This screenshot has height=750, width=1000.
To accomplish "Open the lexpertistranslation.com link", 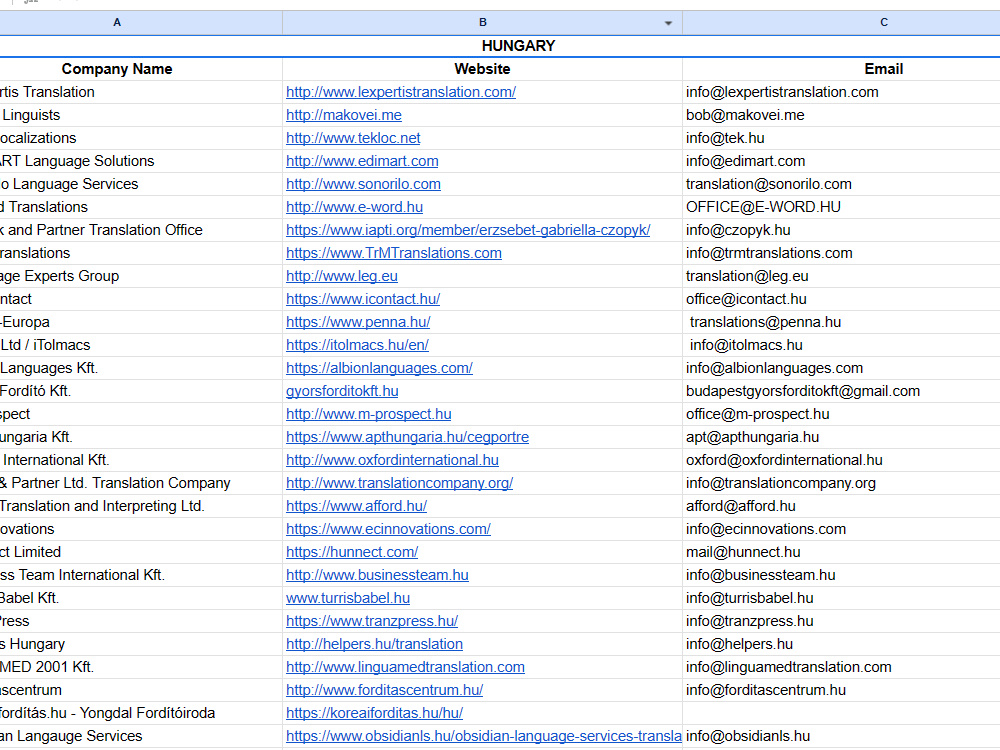I will click(x=401, y=92).
